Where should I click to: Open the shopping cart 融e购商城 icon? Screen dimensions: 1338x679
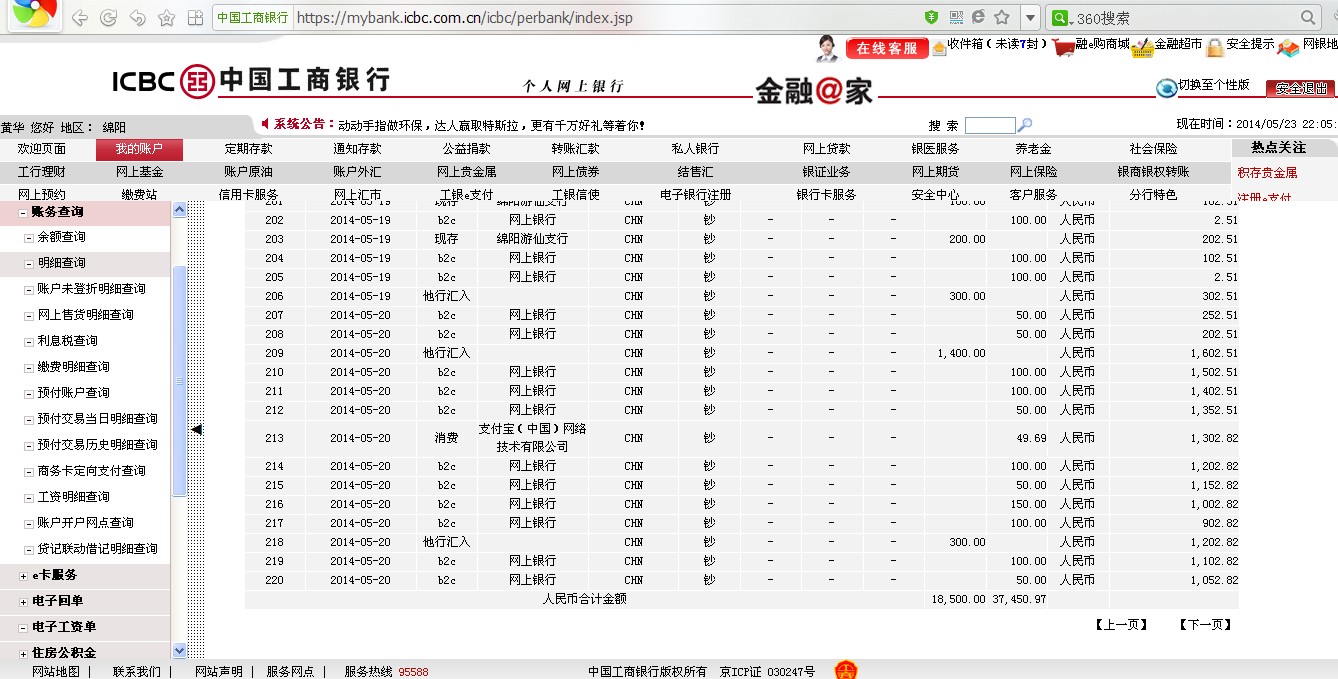click(1063, 47)
